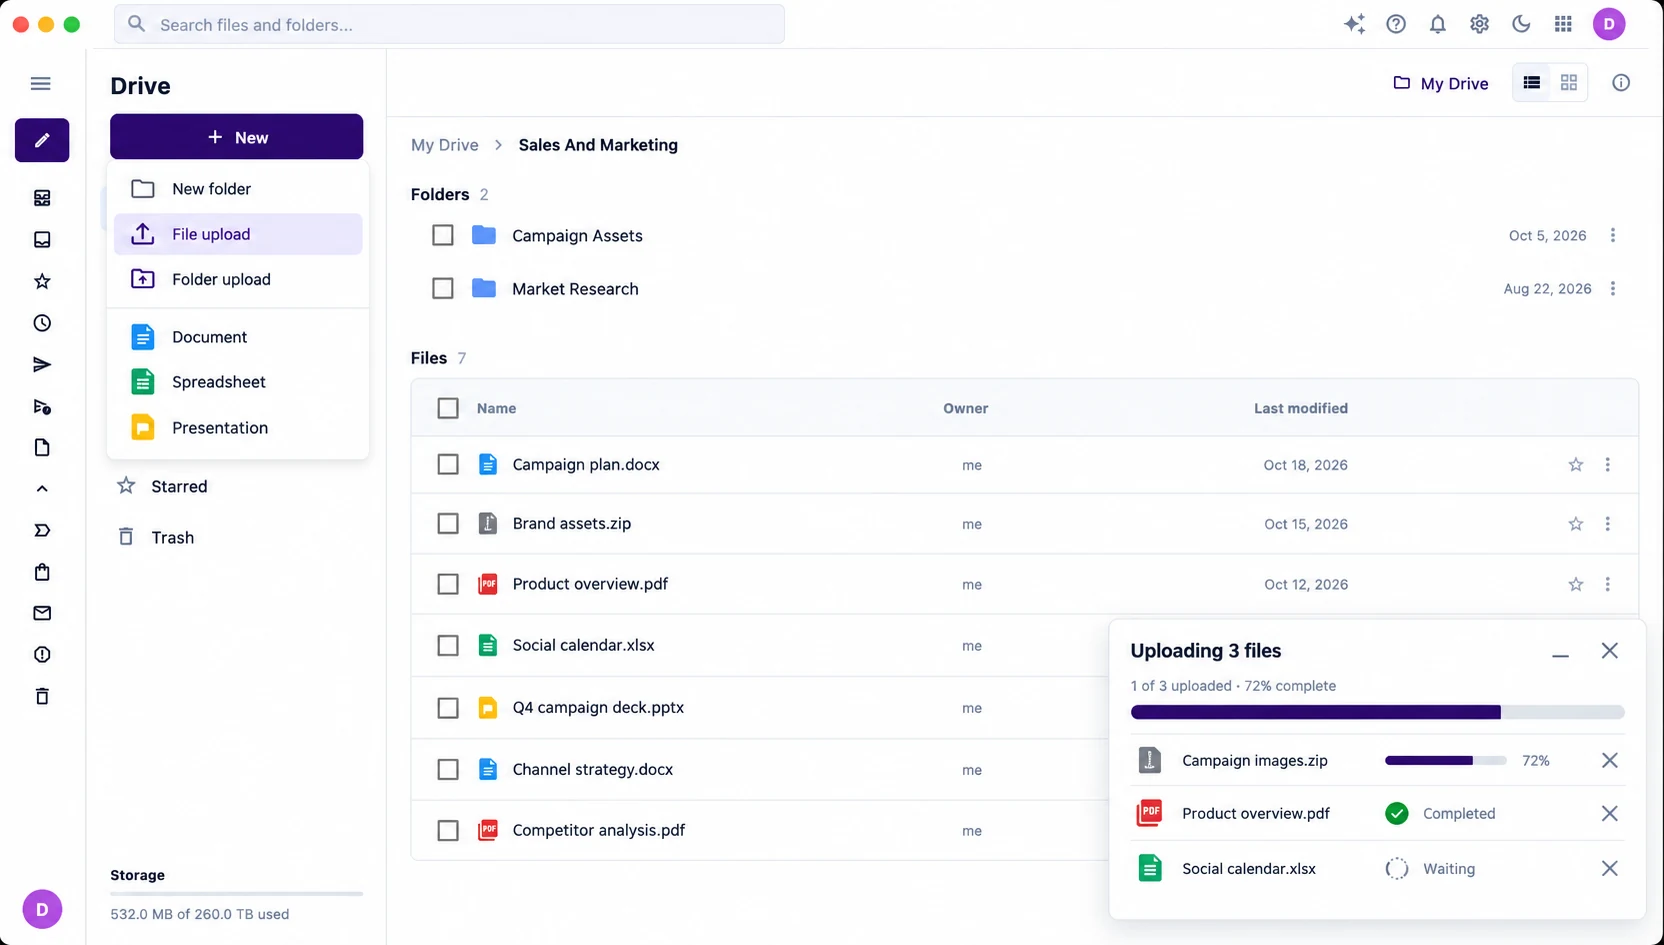Viewport: 1664px width, 945px height.
Task: Open the starred icon in left rail
Action: point(42,281)
